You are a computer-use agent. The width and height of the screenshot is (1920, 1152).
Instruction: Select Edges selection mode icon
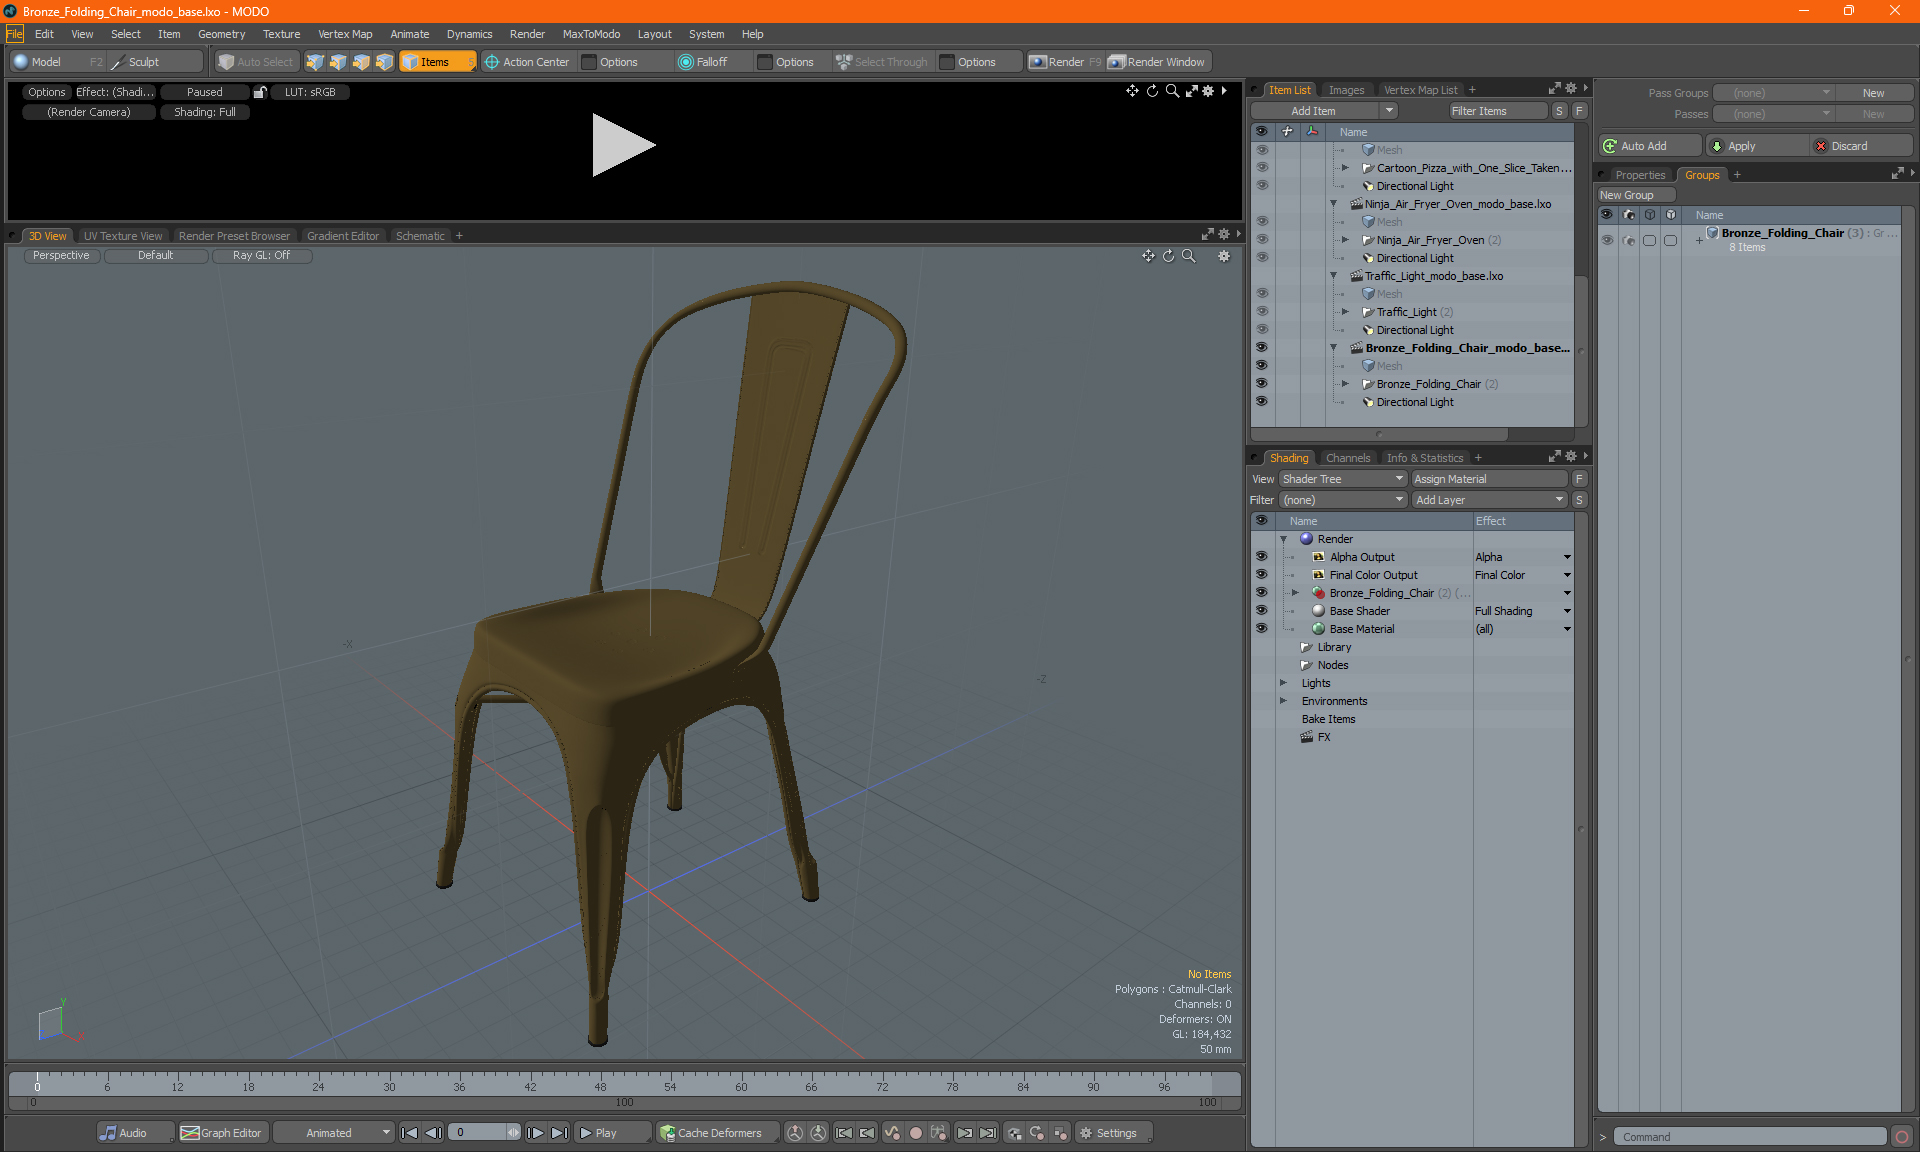pyautogui.click(x=338, y=62)
